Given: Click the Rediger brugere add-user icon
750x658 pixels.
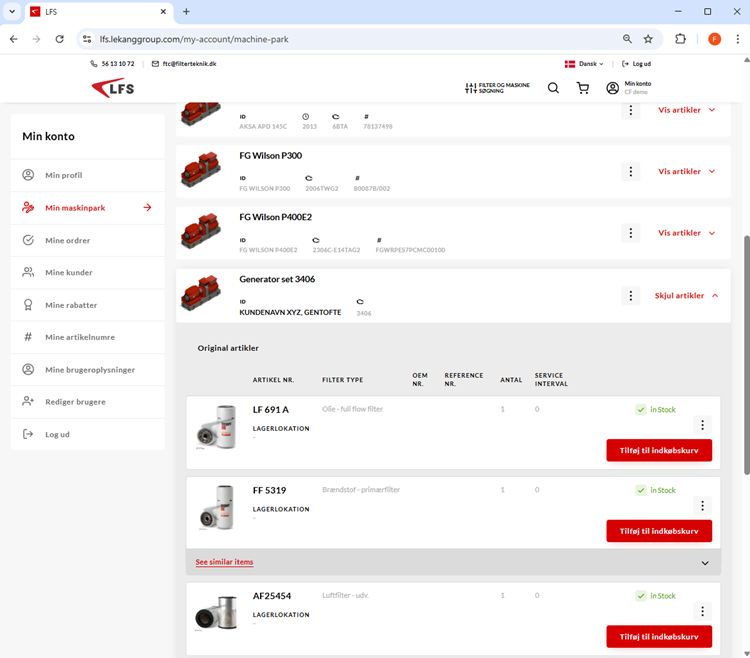Looking at the screenshot, I should [28, 401].
